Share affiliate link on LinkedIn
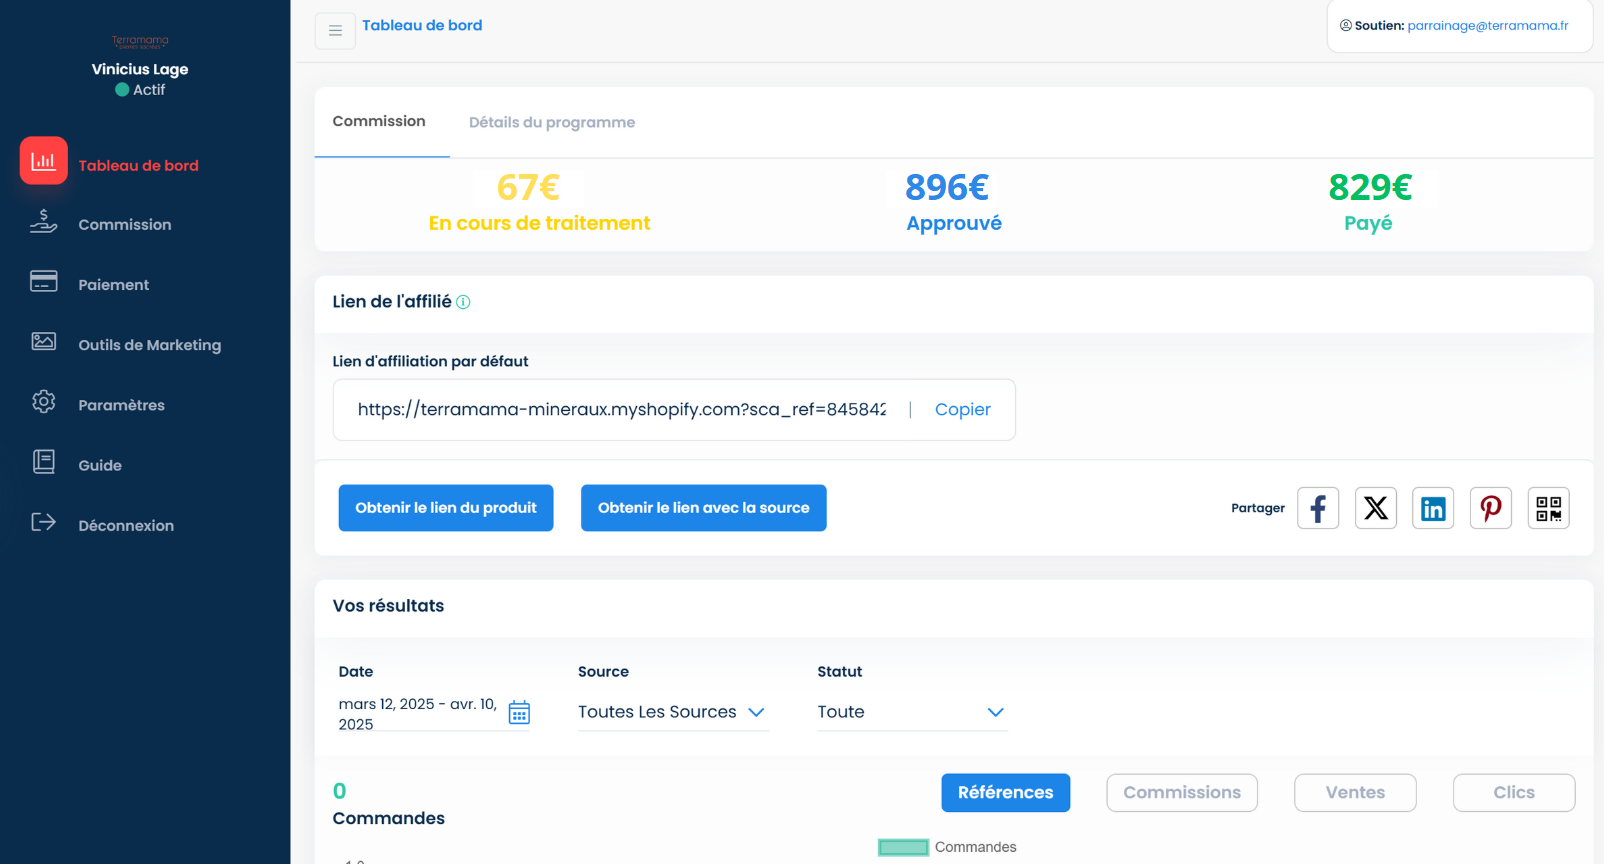 (x=1432, y=508)
